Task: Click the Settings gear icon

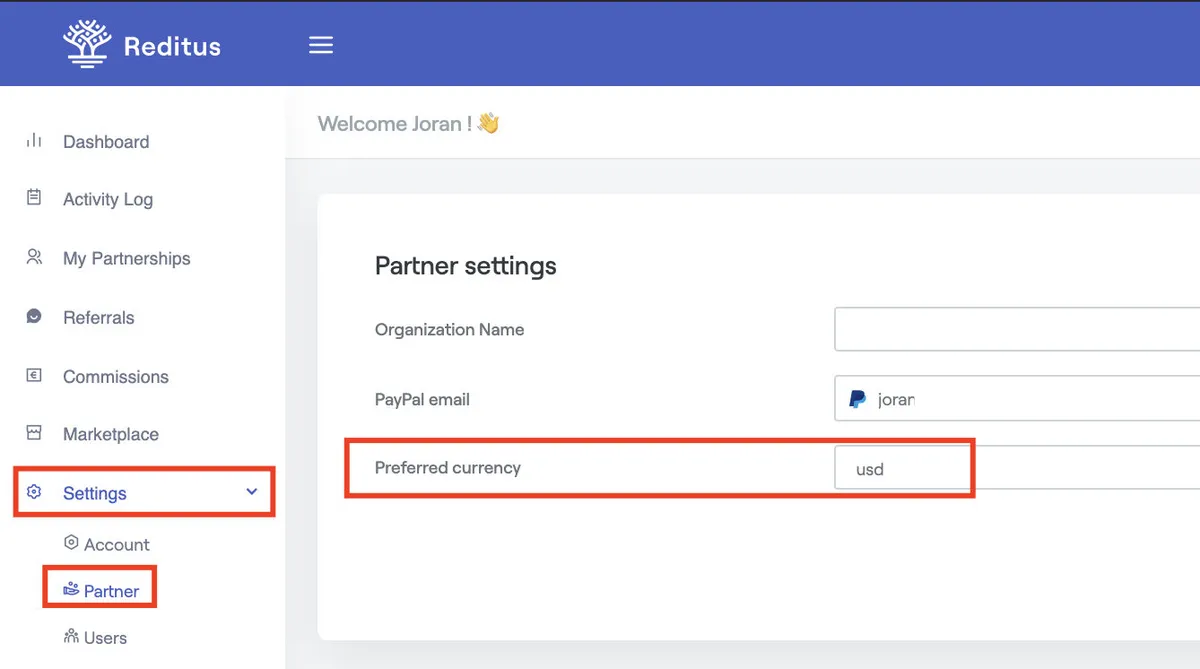Action: [x=34, y=492]
